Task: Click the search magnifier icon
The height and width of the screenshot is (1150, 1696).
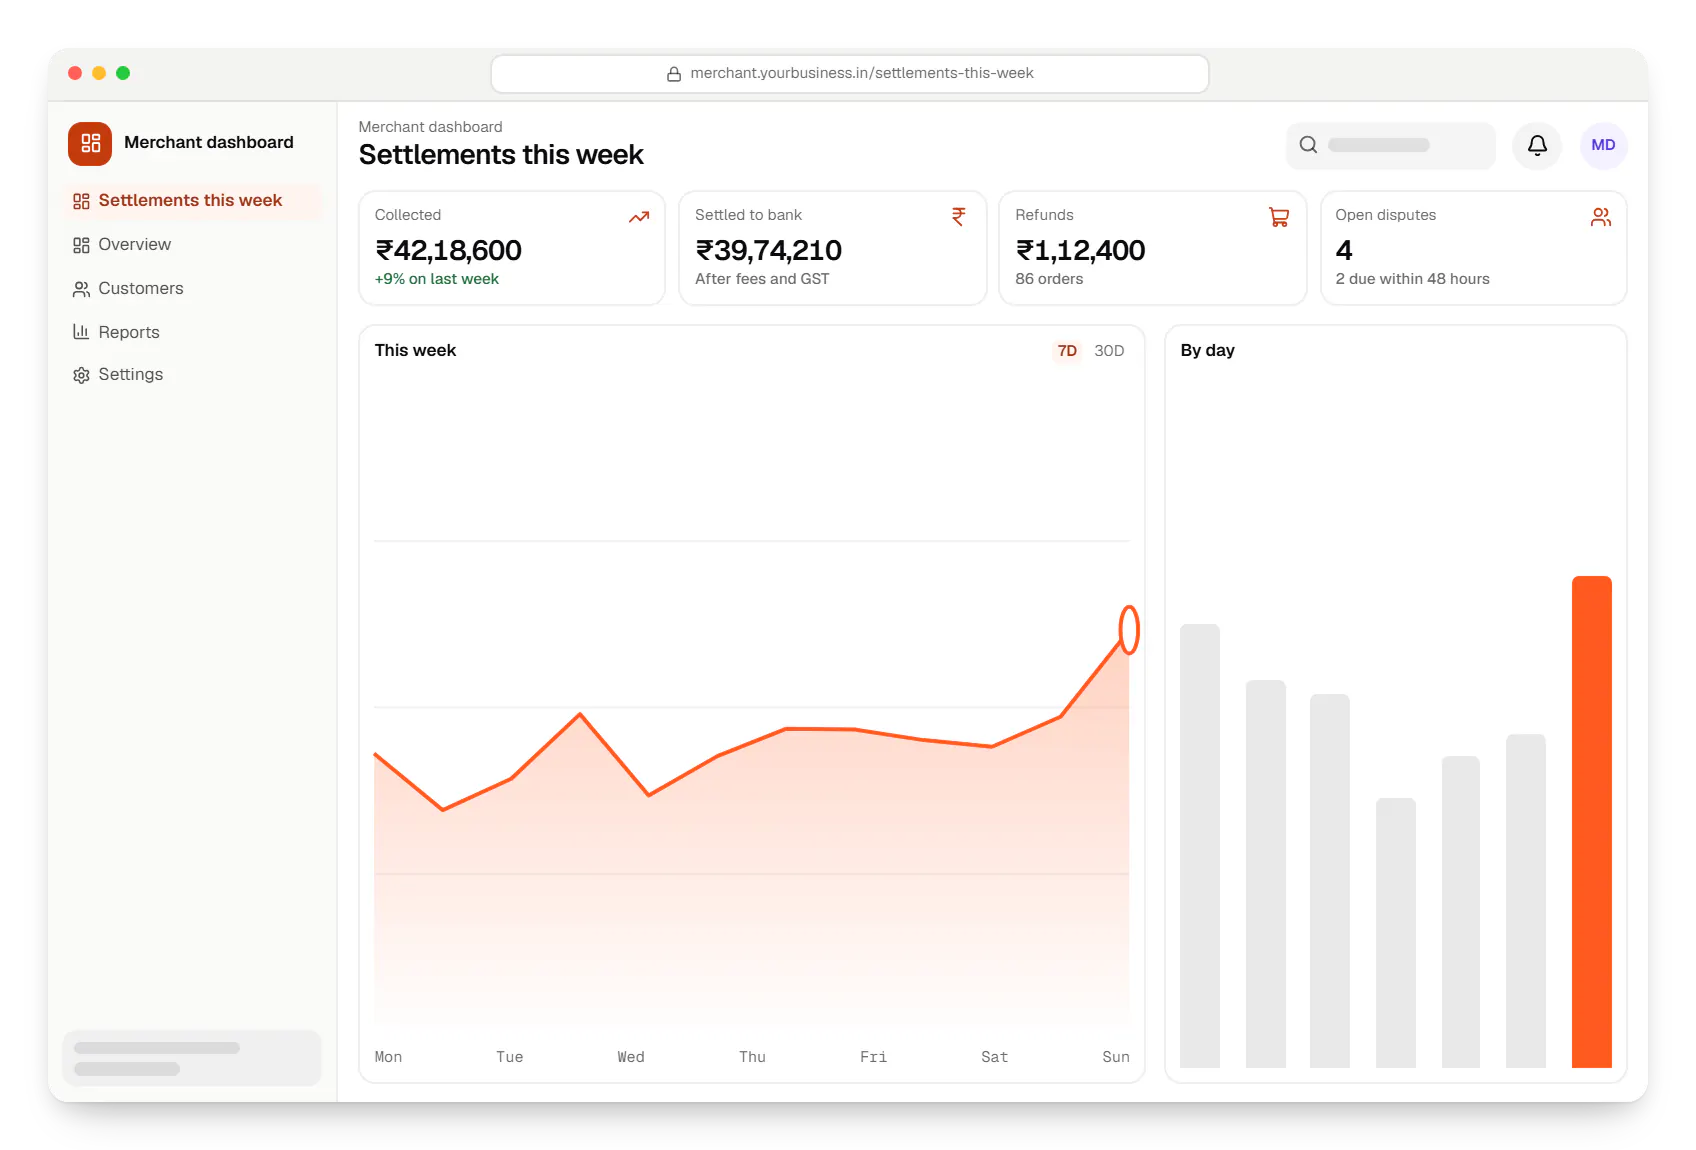Action: click(1308, 145)
